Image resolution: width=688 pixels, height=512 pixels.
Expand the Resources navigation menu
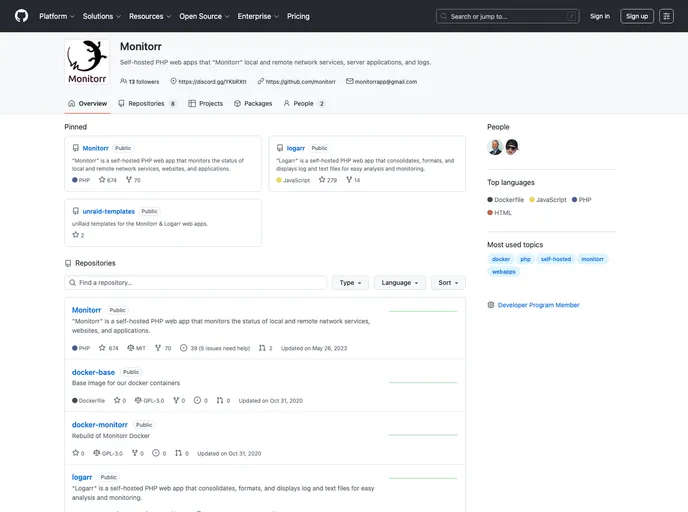pos(150,16)
